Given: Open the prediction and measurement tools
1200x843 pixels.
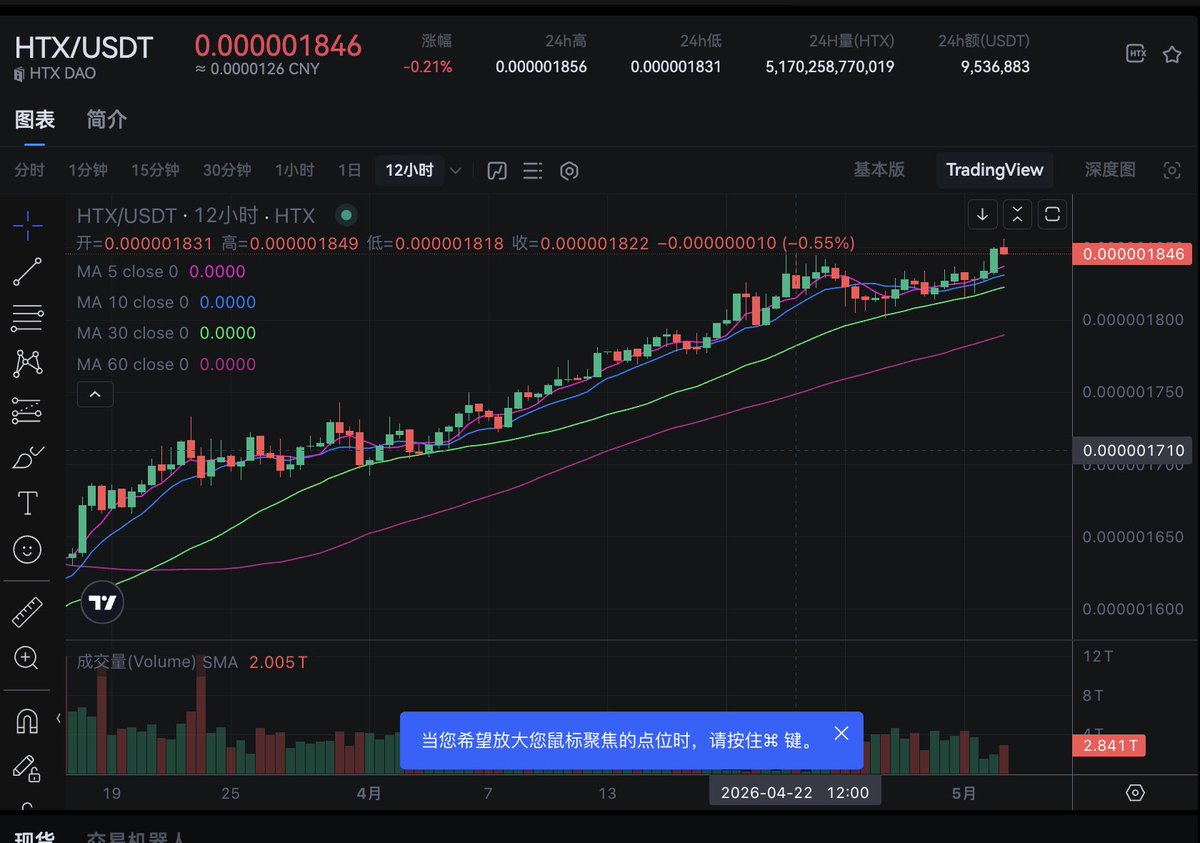Looking at the screenshot, I should coord(27,411).
